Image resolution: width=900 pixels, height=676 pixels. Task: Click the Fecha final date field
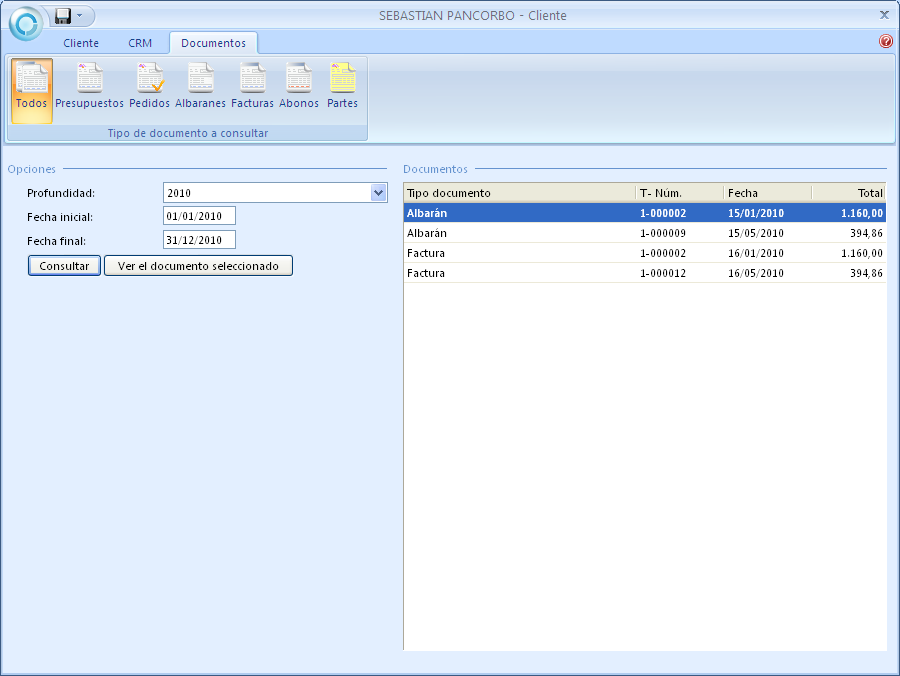(199, 240)
